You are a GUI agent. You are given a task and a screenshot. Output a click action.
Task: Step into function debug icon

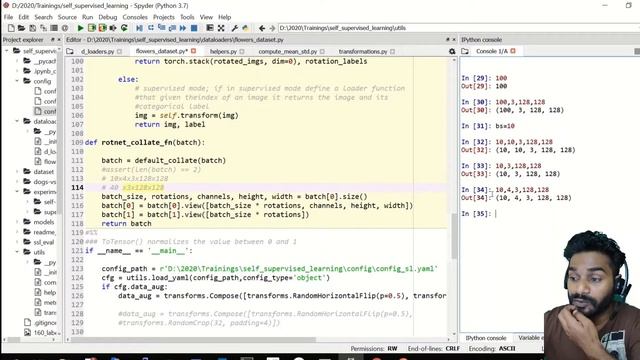pos(162,28)
